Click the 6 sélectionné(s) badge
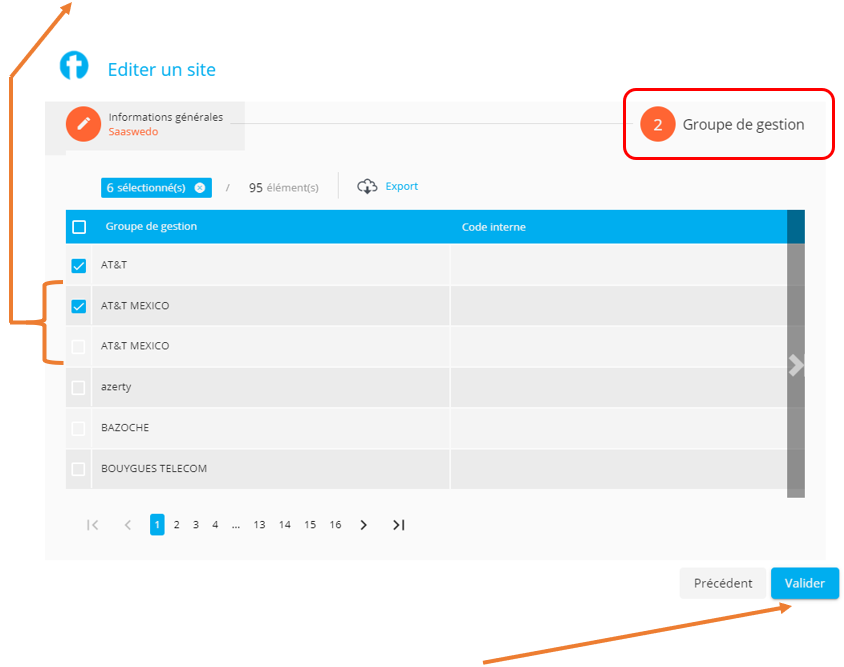844x667 pixels. [156, 188]
